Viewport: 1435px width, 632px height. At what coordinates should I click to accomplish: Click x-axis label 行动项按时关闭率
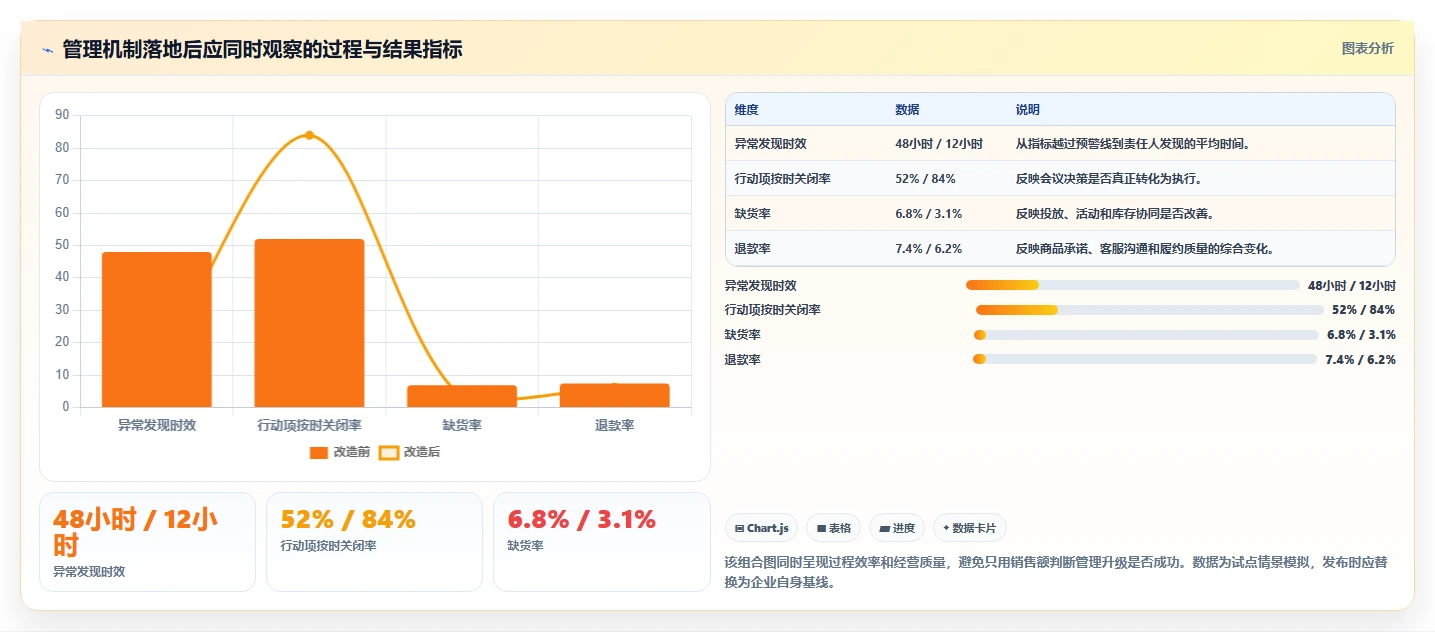click(x=309, y=425)
